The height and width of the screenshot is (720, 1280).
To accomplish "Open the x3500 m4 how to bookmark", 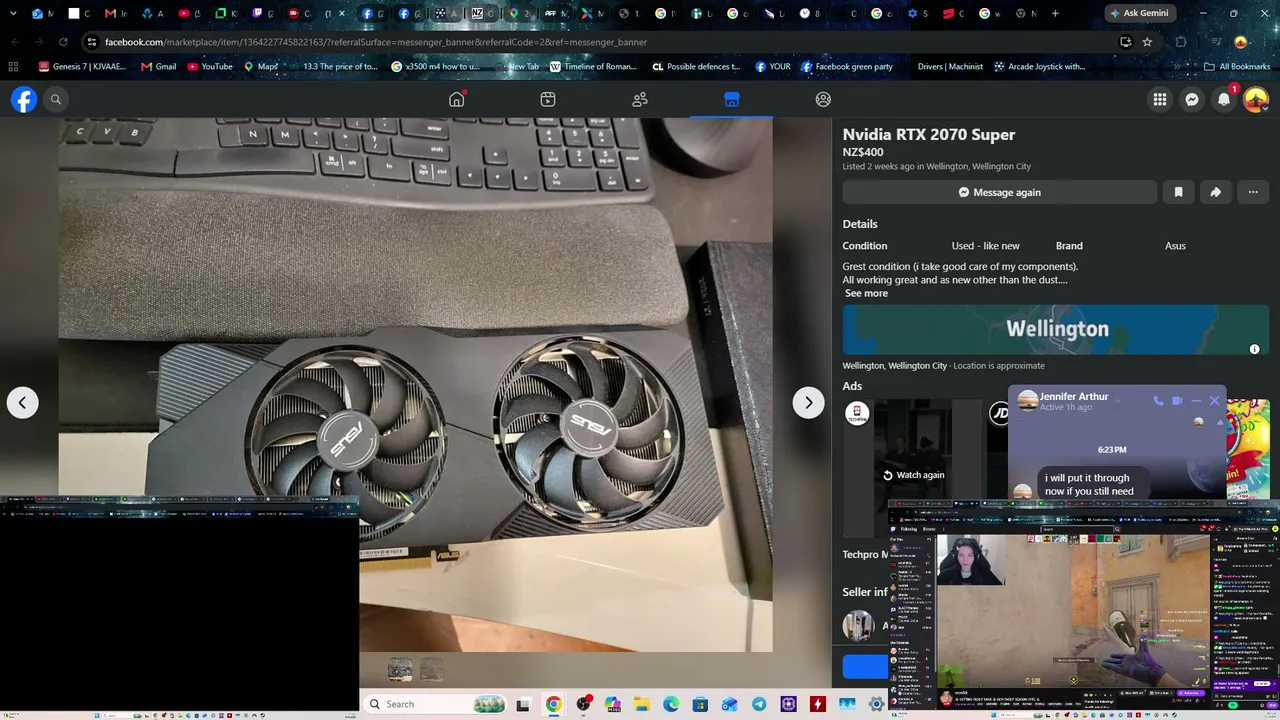I will (x=436, y=66).
